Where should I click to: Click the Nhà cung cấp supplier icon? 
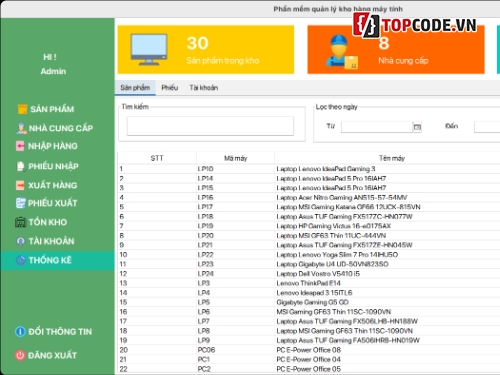tap(22, 128)
